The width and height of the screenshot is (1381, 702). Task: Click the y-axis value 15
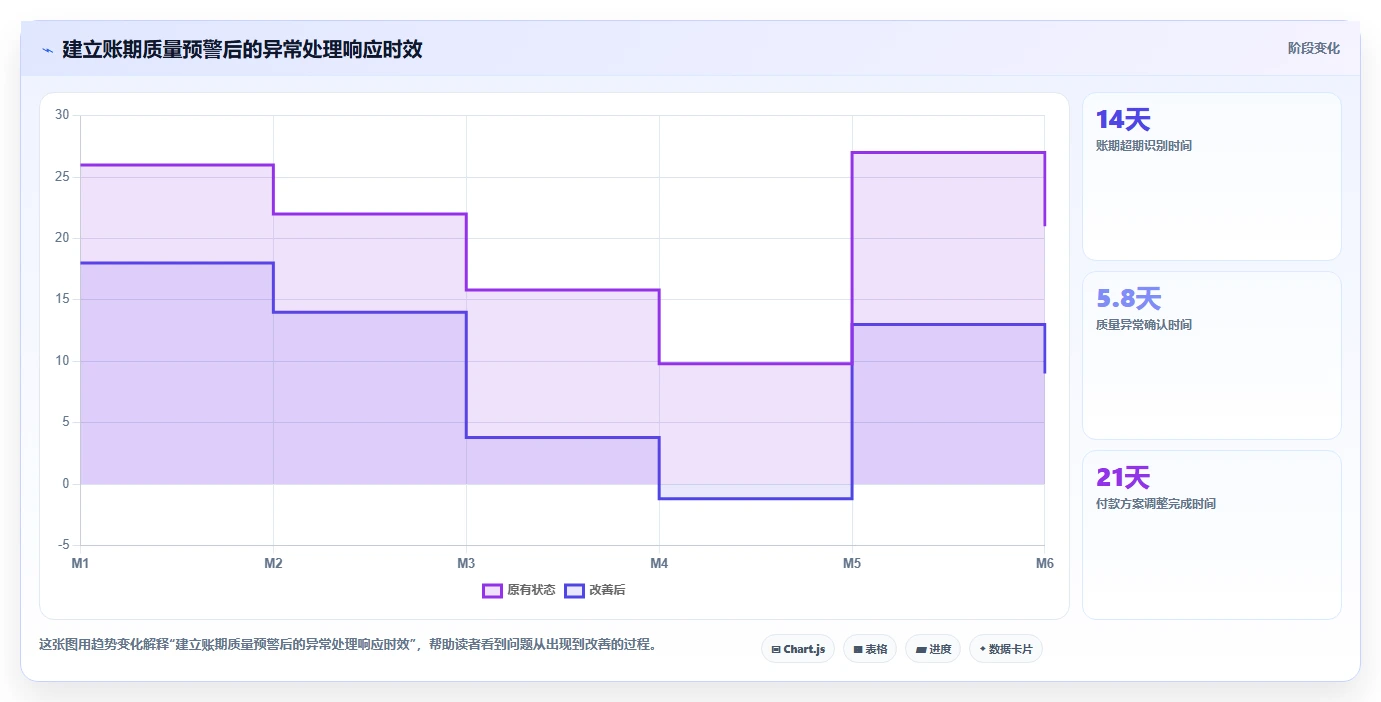[x=62, y=299]
